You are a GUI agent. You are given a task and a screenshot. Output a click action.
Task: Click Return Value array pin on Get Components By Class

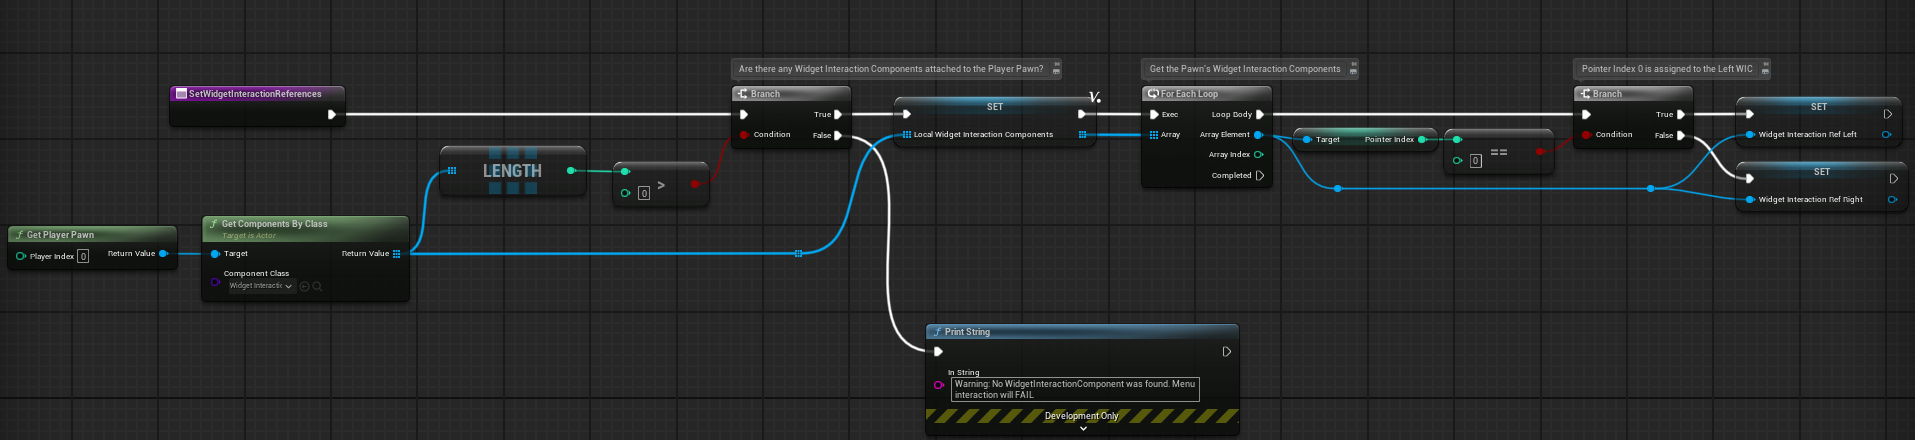[397, 254]
